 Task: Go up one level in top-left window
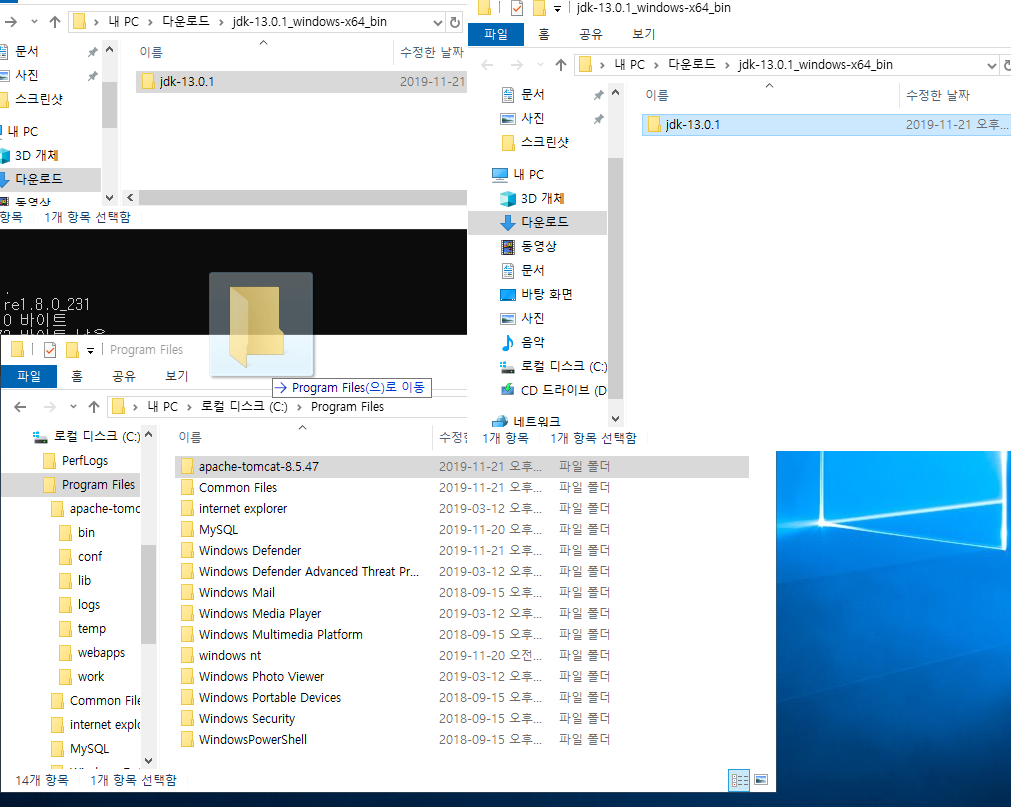pos(55,22)
